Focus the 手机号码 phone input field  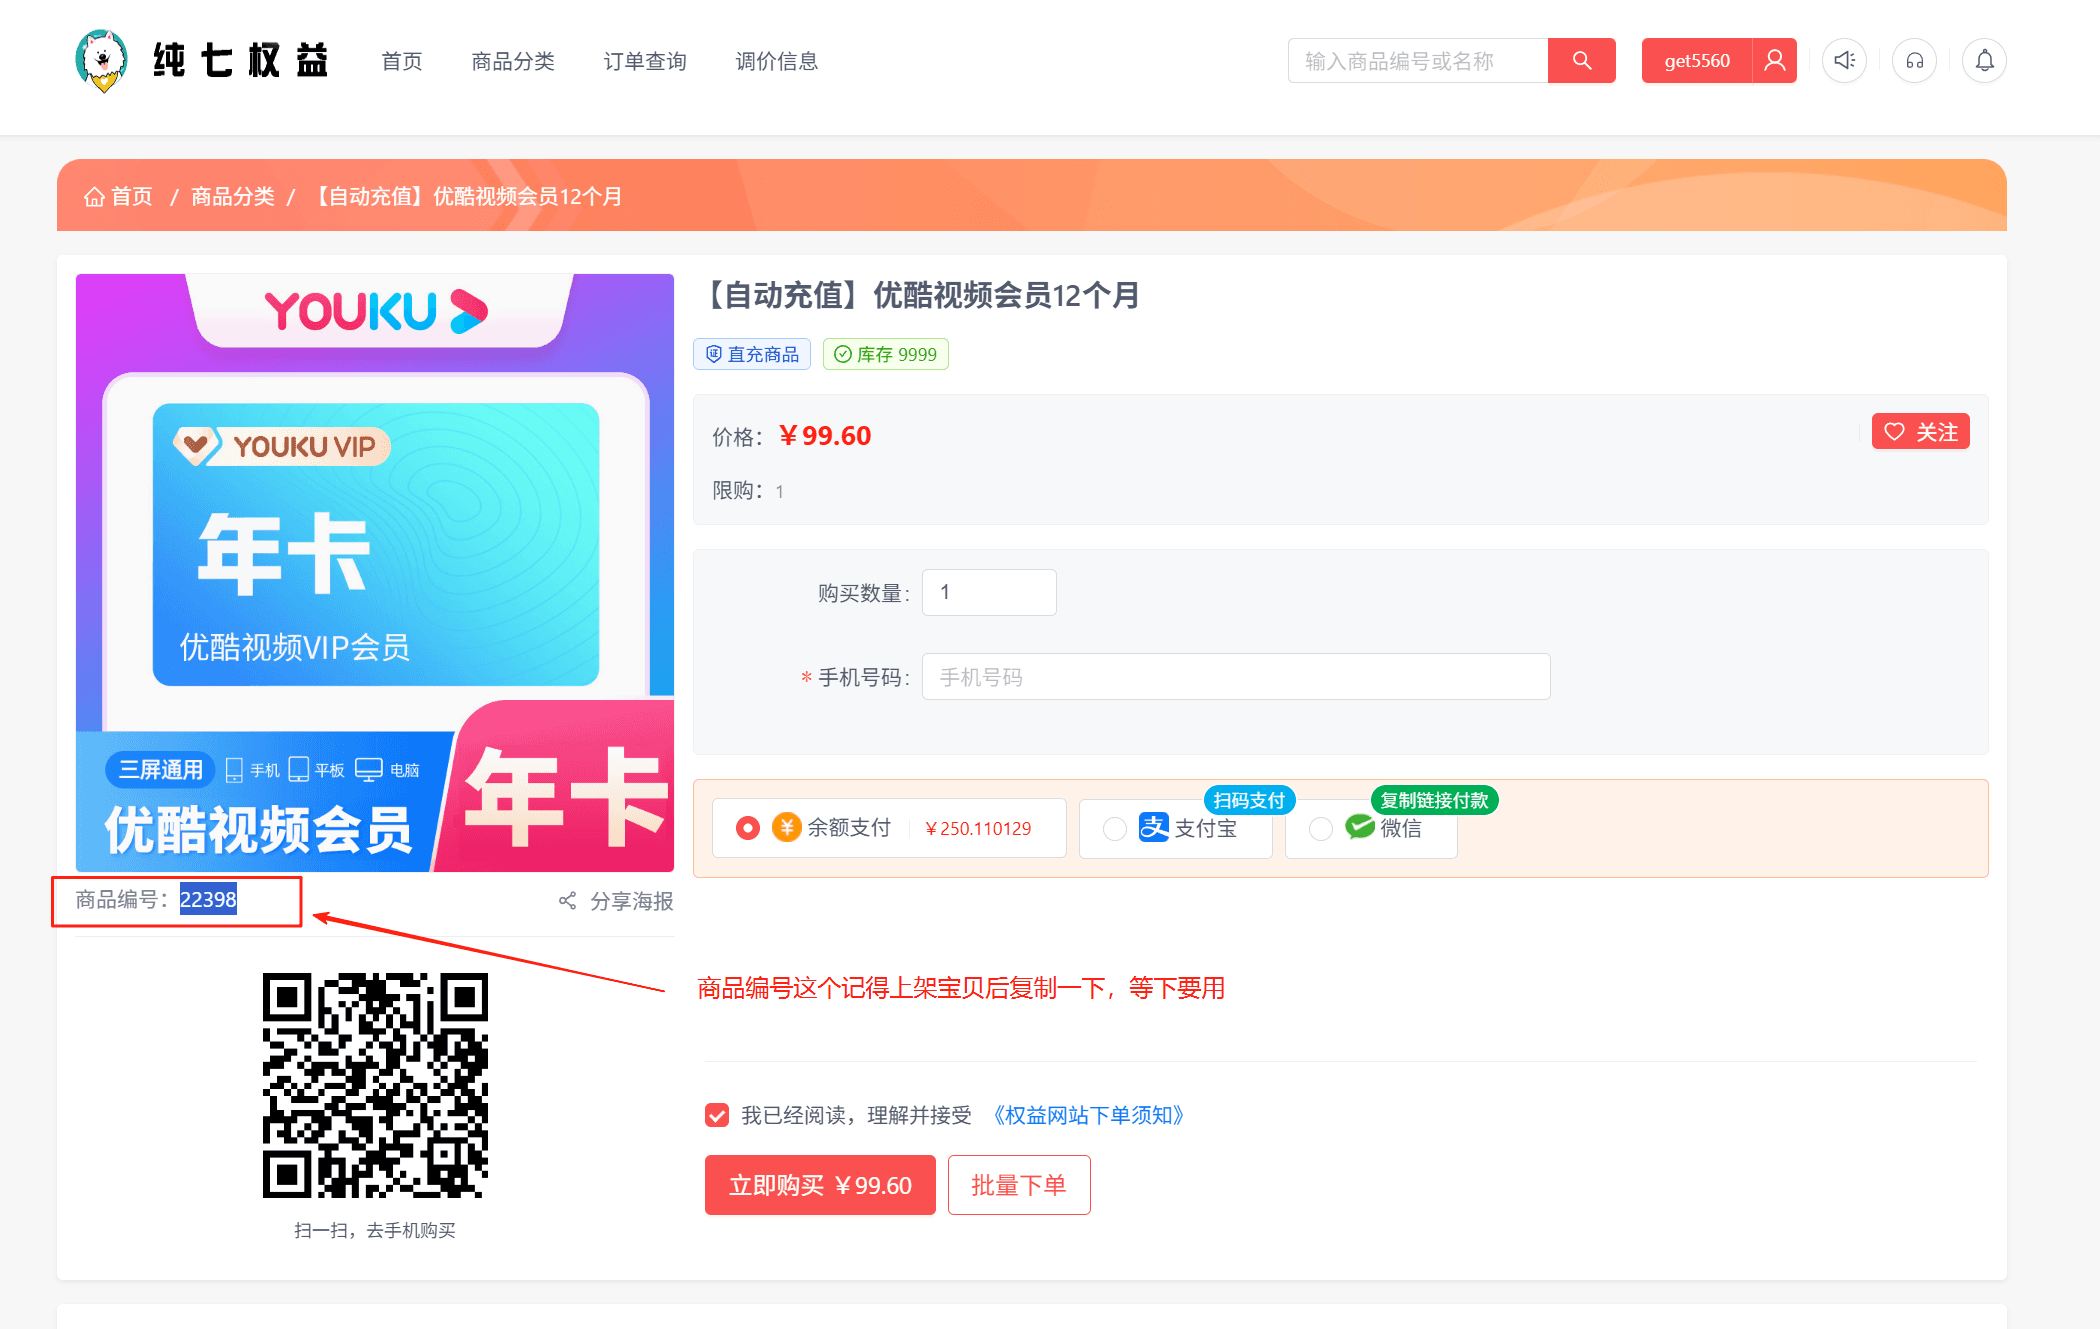tap(1236, 677)
